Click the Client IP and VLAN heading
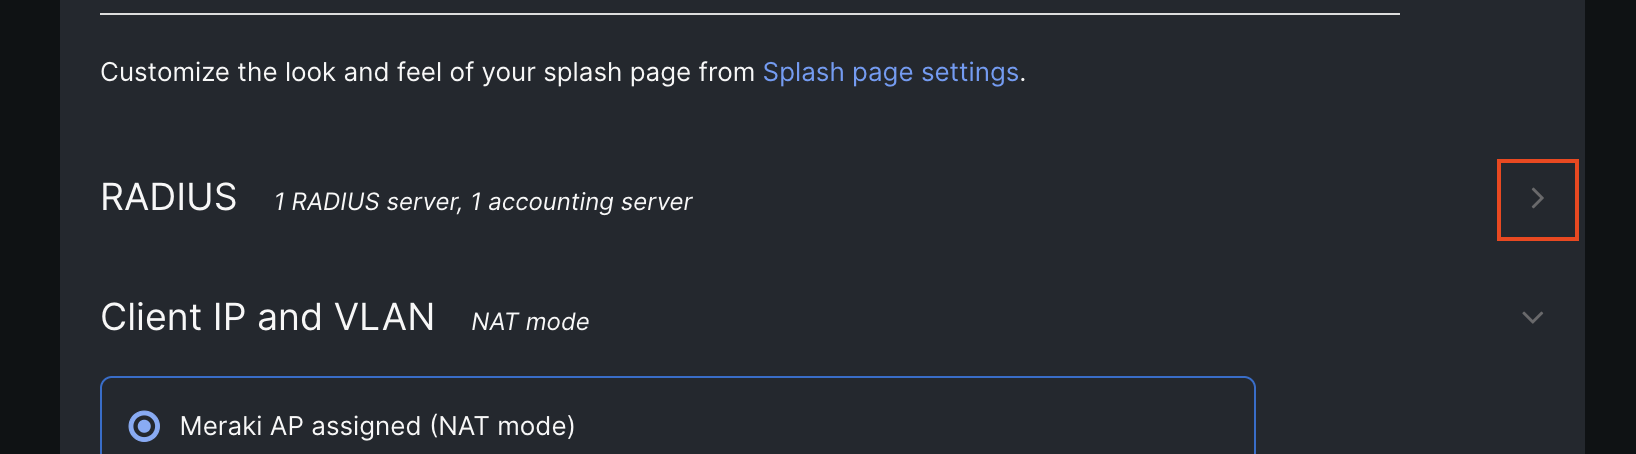The width and height of the screenshot is (1636, 454). [x=268, y=317]
